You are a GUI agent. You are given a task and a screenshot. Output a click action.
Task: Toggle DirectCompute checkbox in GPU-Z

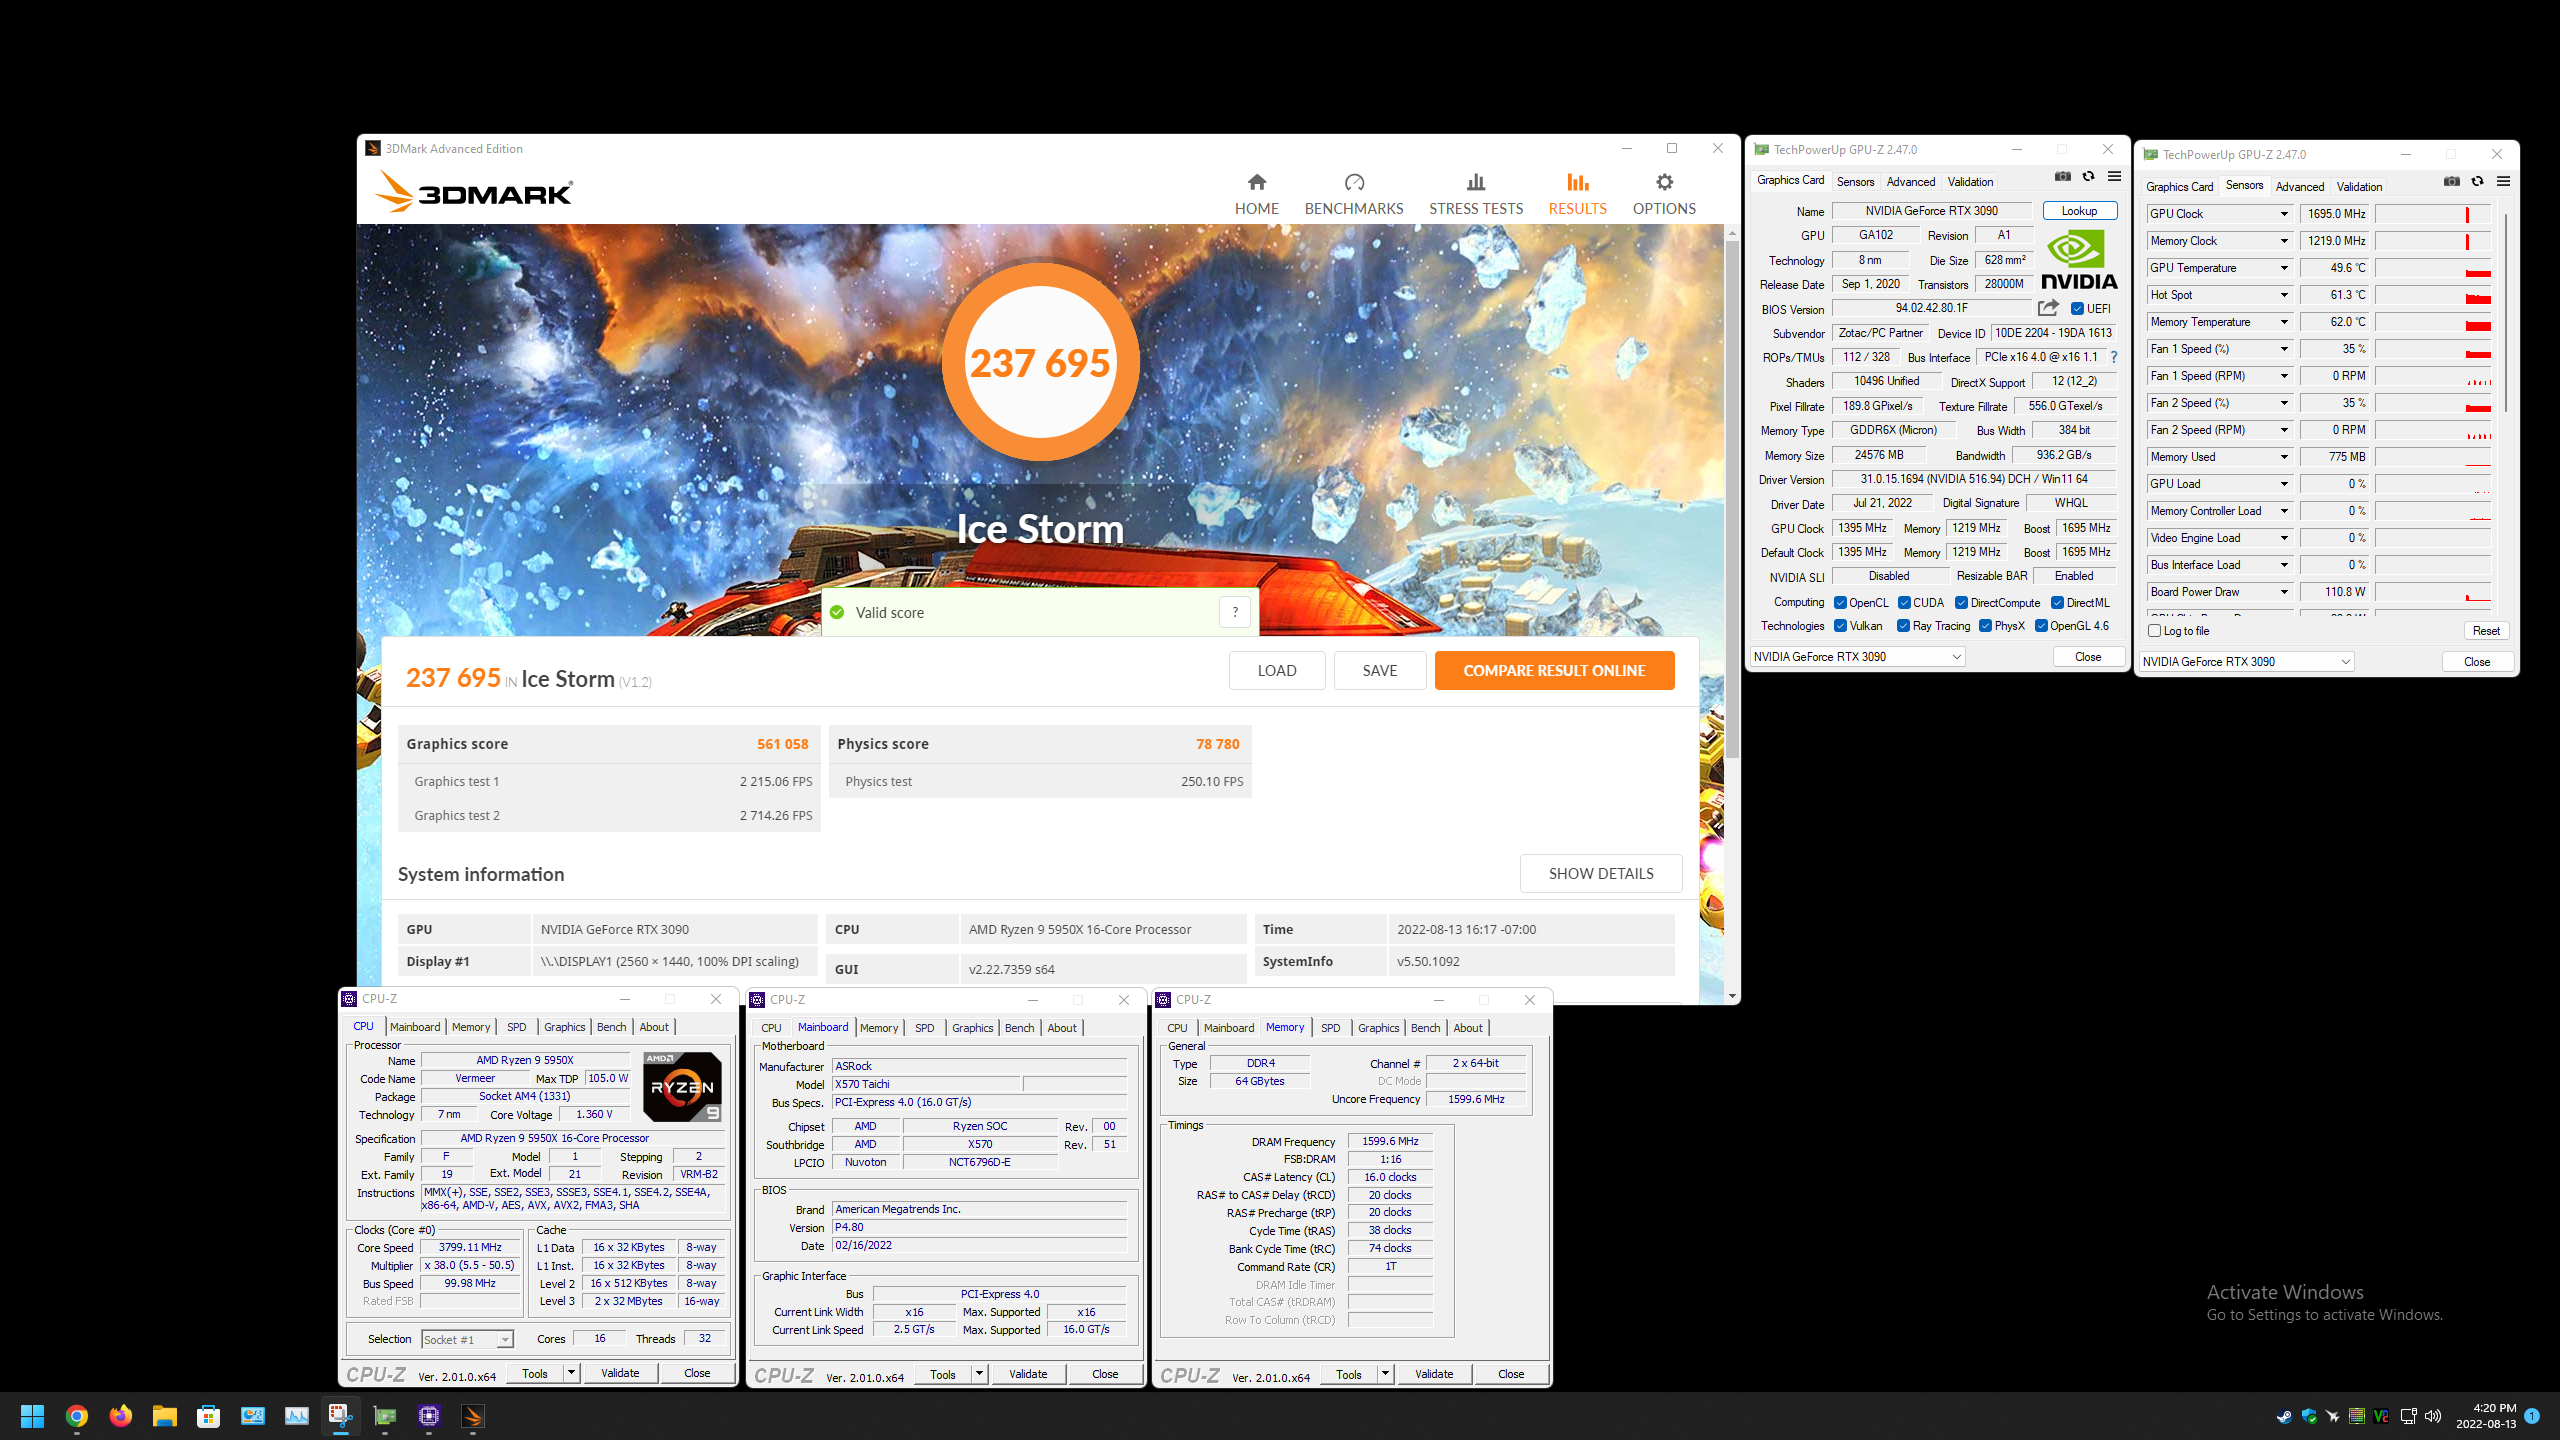[x=1961, y=603]
